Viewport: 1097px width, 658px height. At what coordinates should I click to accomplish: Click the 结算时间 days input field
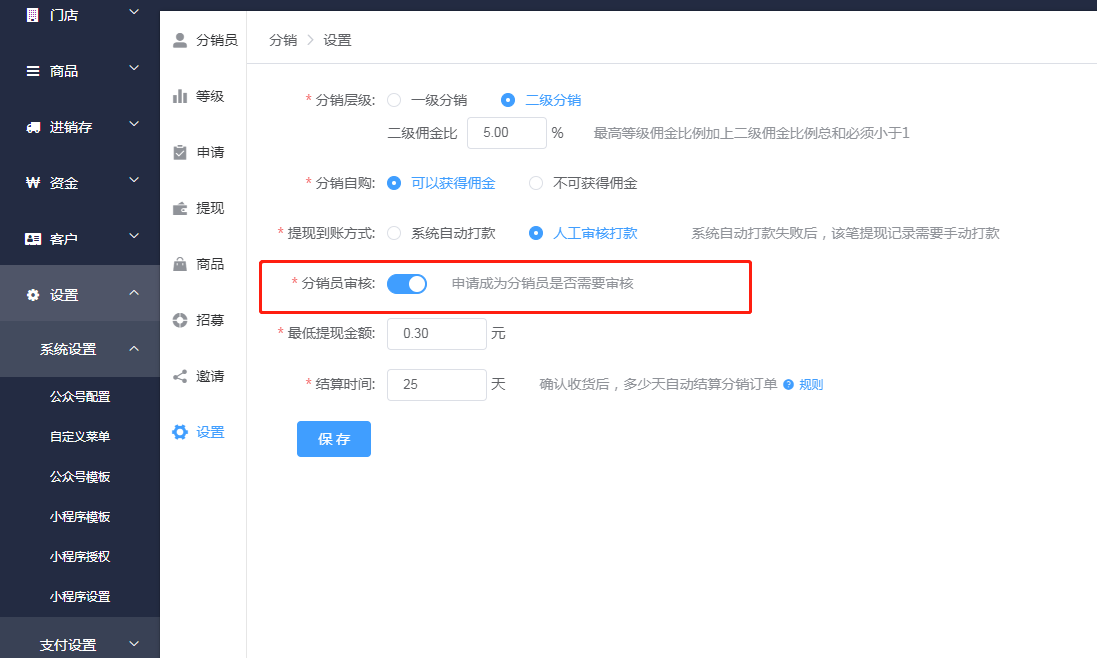(x=437, y=385)
